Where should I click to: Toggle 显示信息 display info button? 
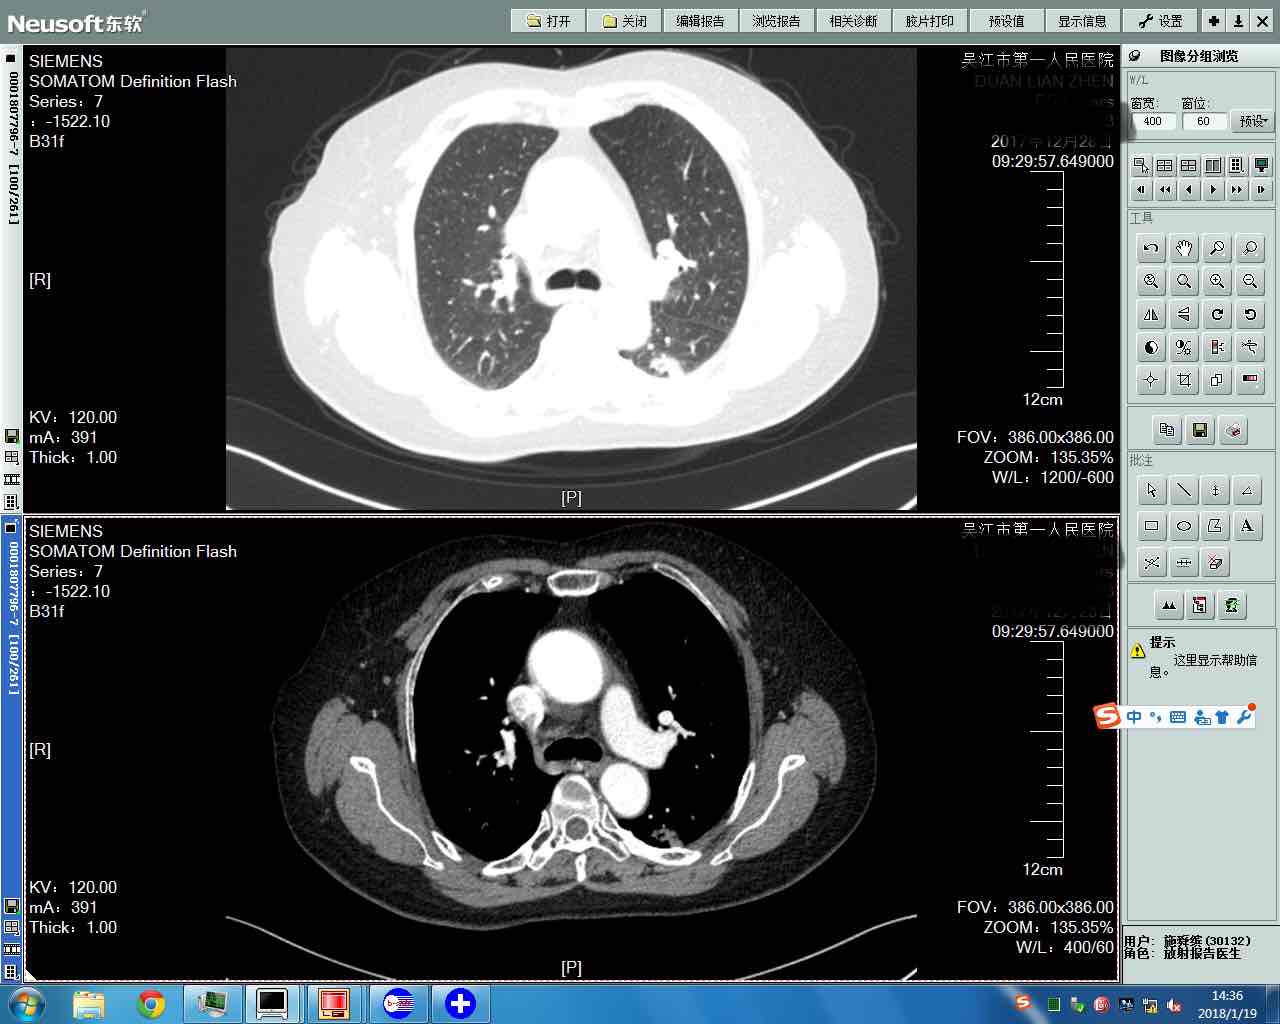tap(1083, 21)
